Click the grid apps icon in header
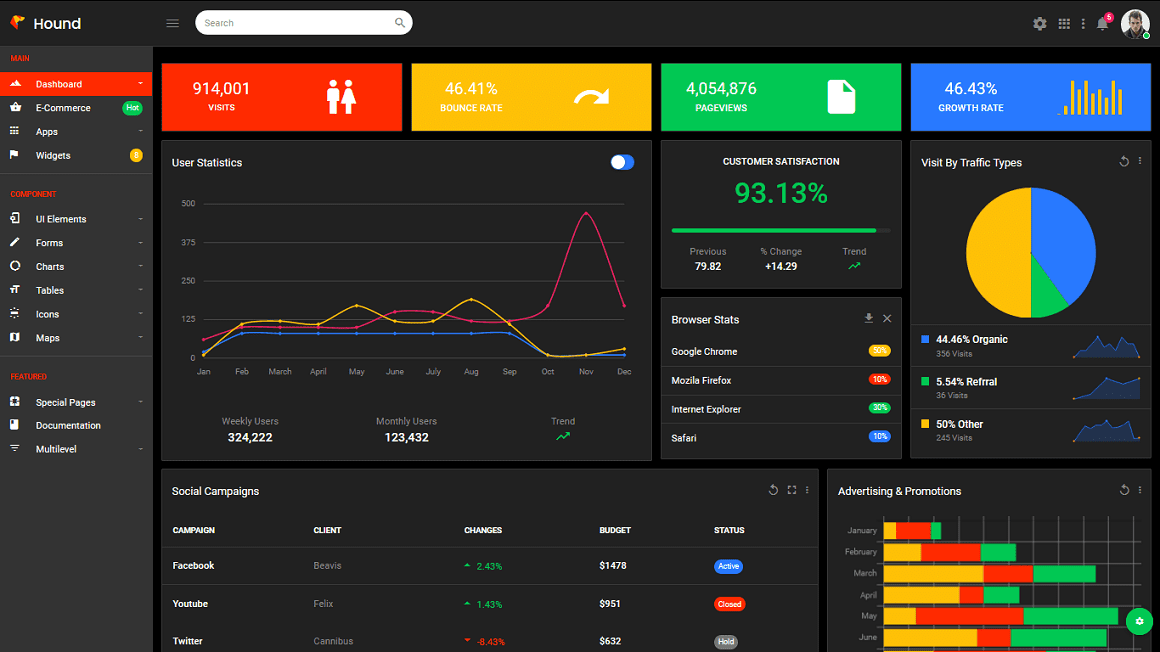 click(x=1064, y=23)
